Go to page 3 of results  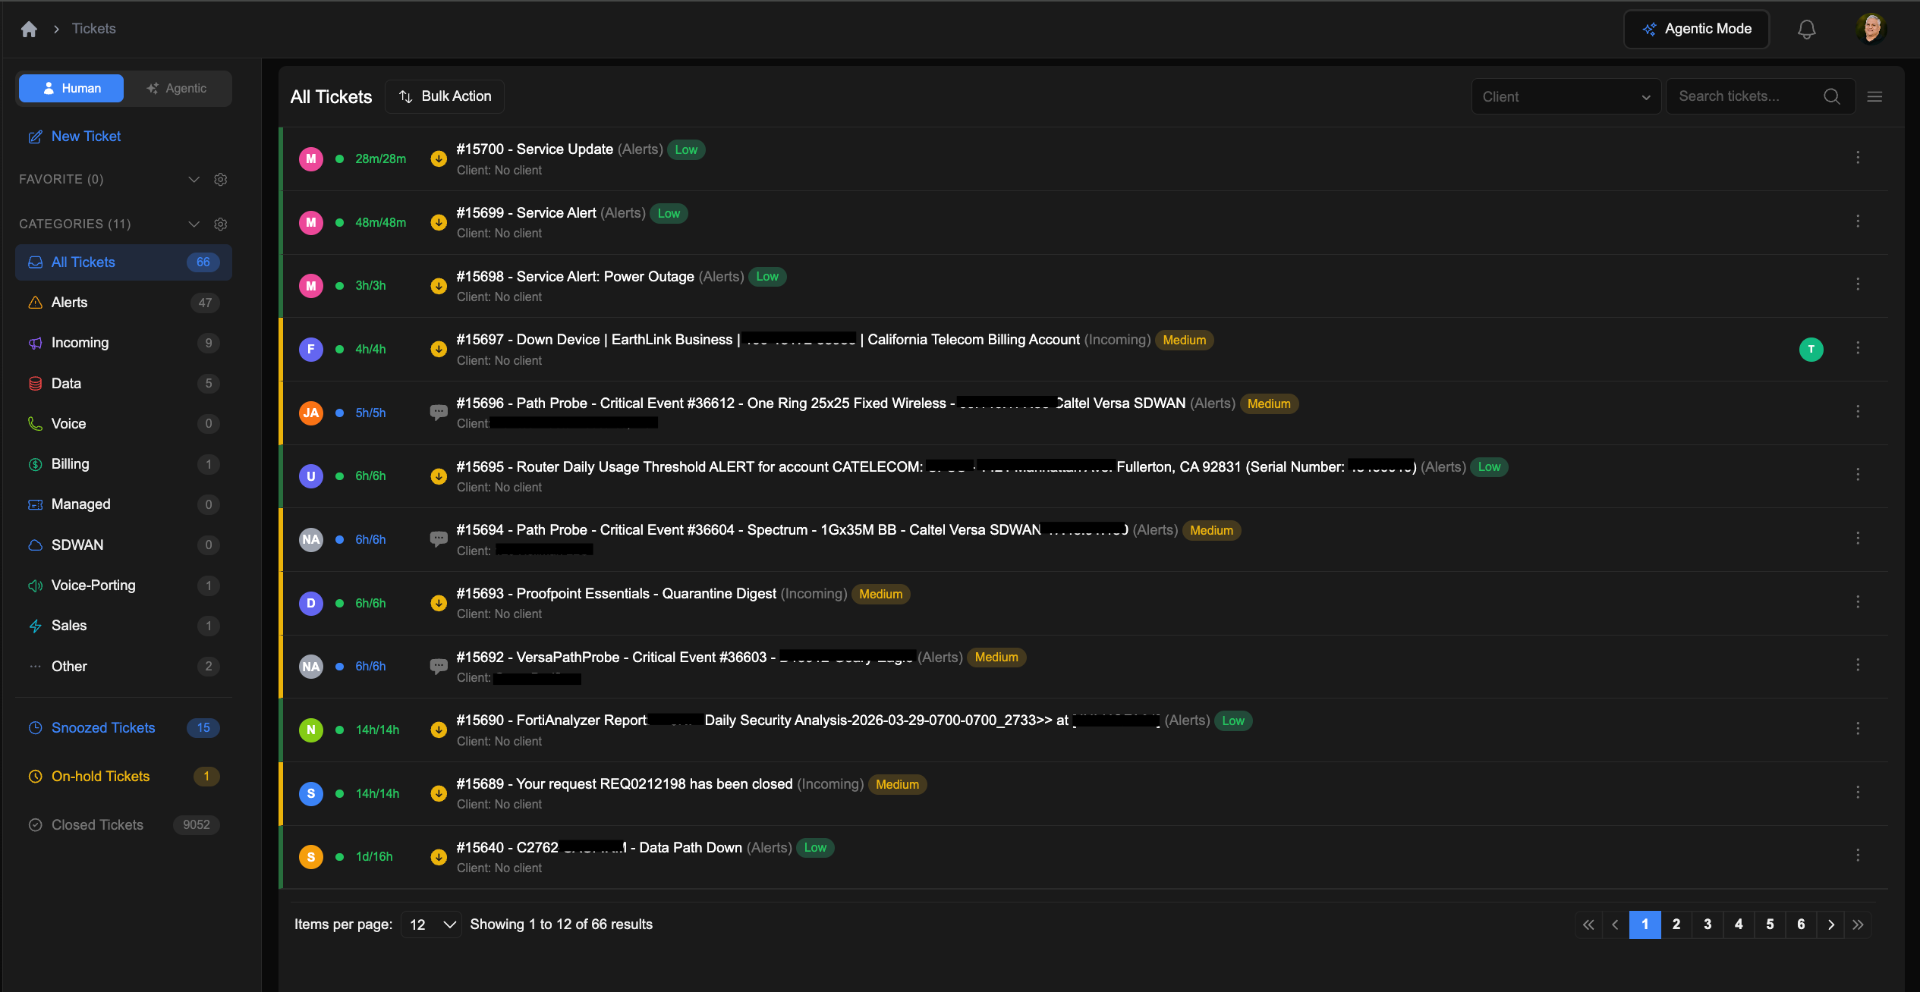pyautogui.click(x=1707, y=925)
